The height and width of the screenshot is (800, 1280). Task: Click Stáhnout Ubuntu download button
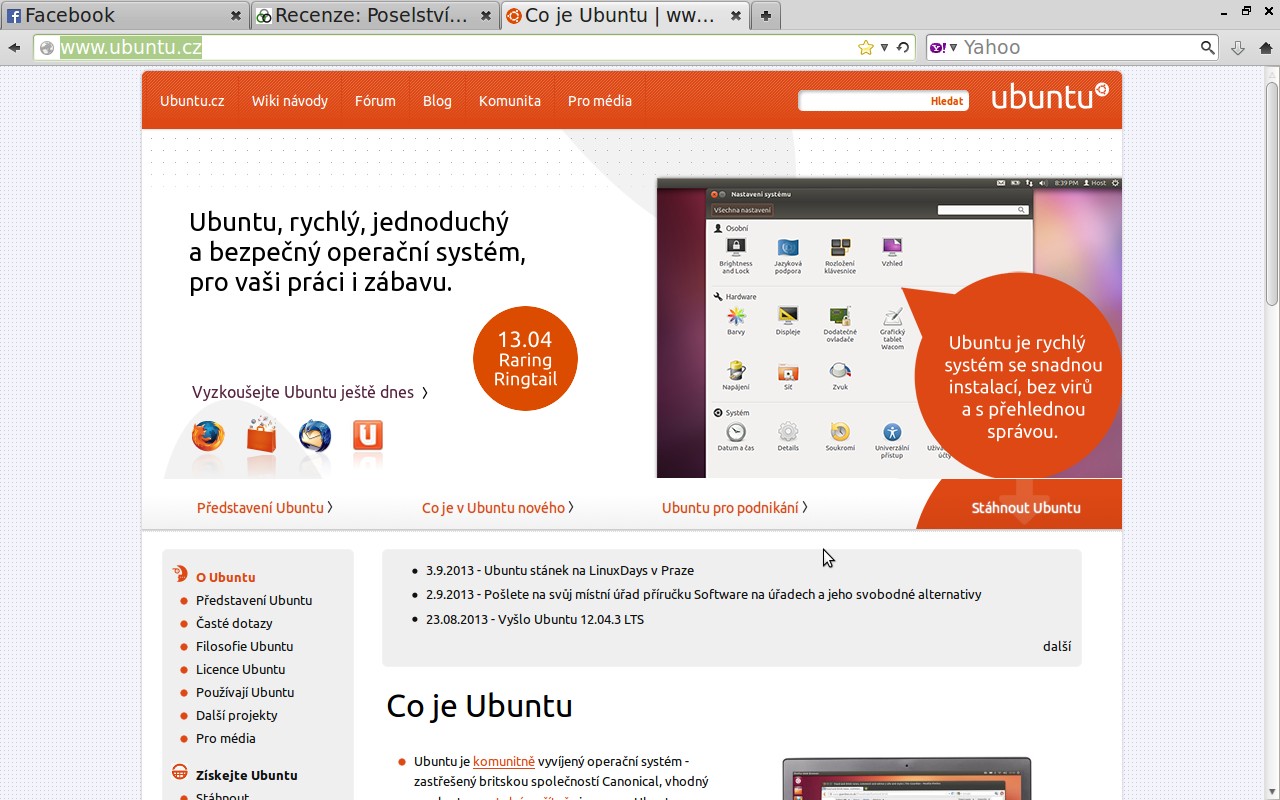tap(1026, 508)
